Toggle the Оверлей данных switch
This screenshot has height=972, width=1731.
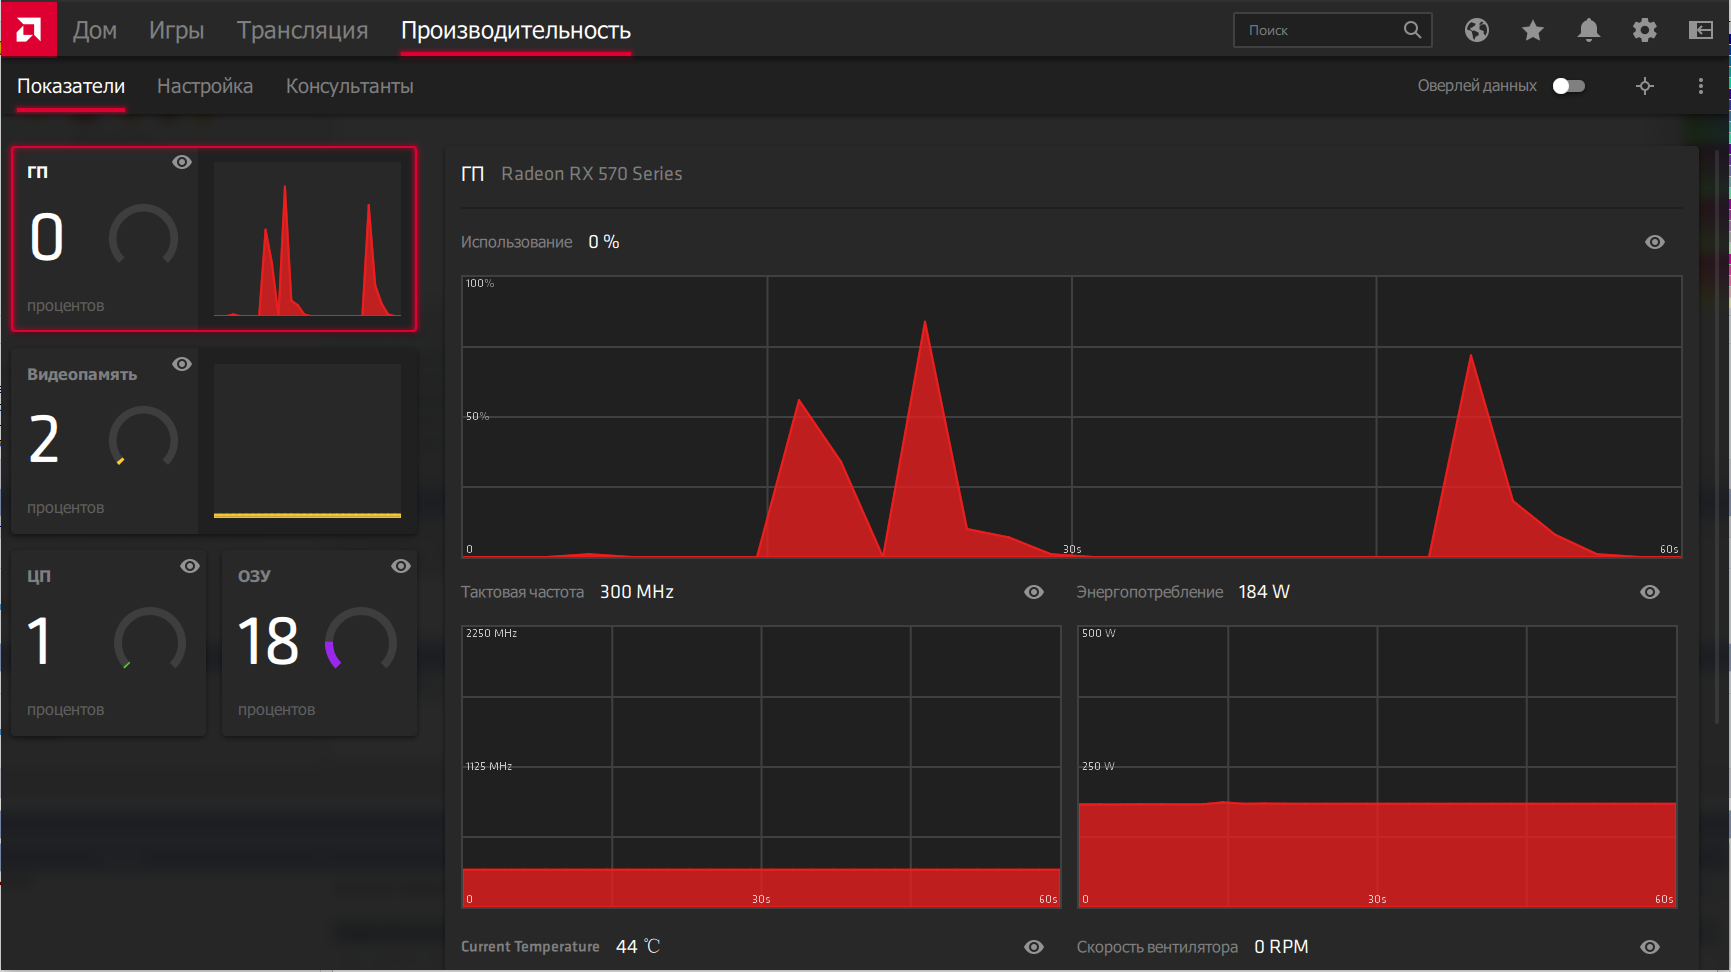click(1569, 86)
